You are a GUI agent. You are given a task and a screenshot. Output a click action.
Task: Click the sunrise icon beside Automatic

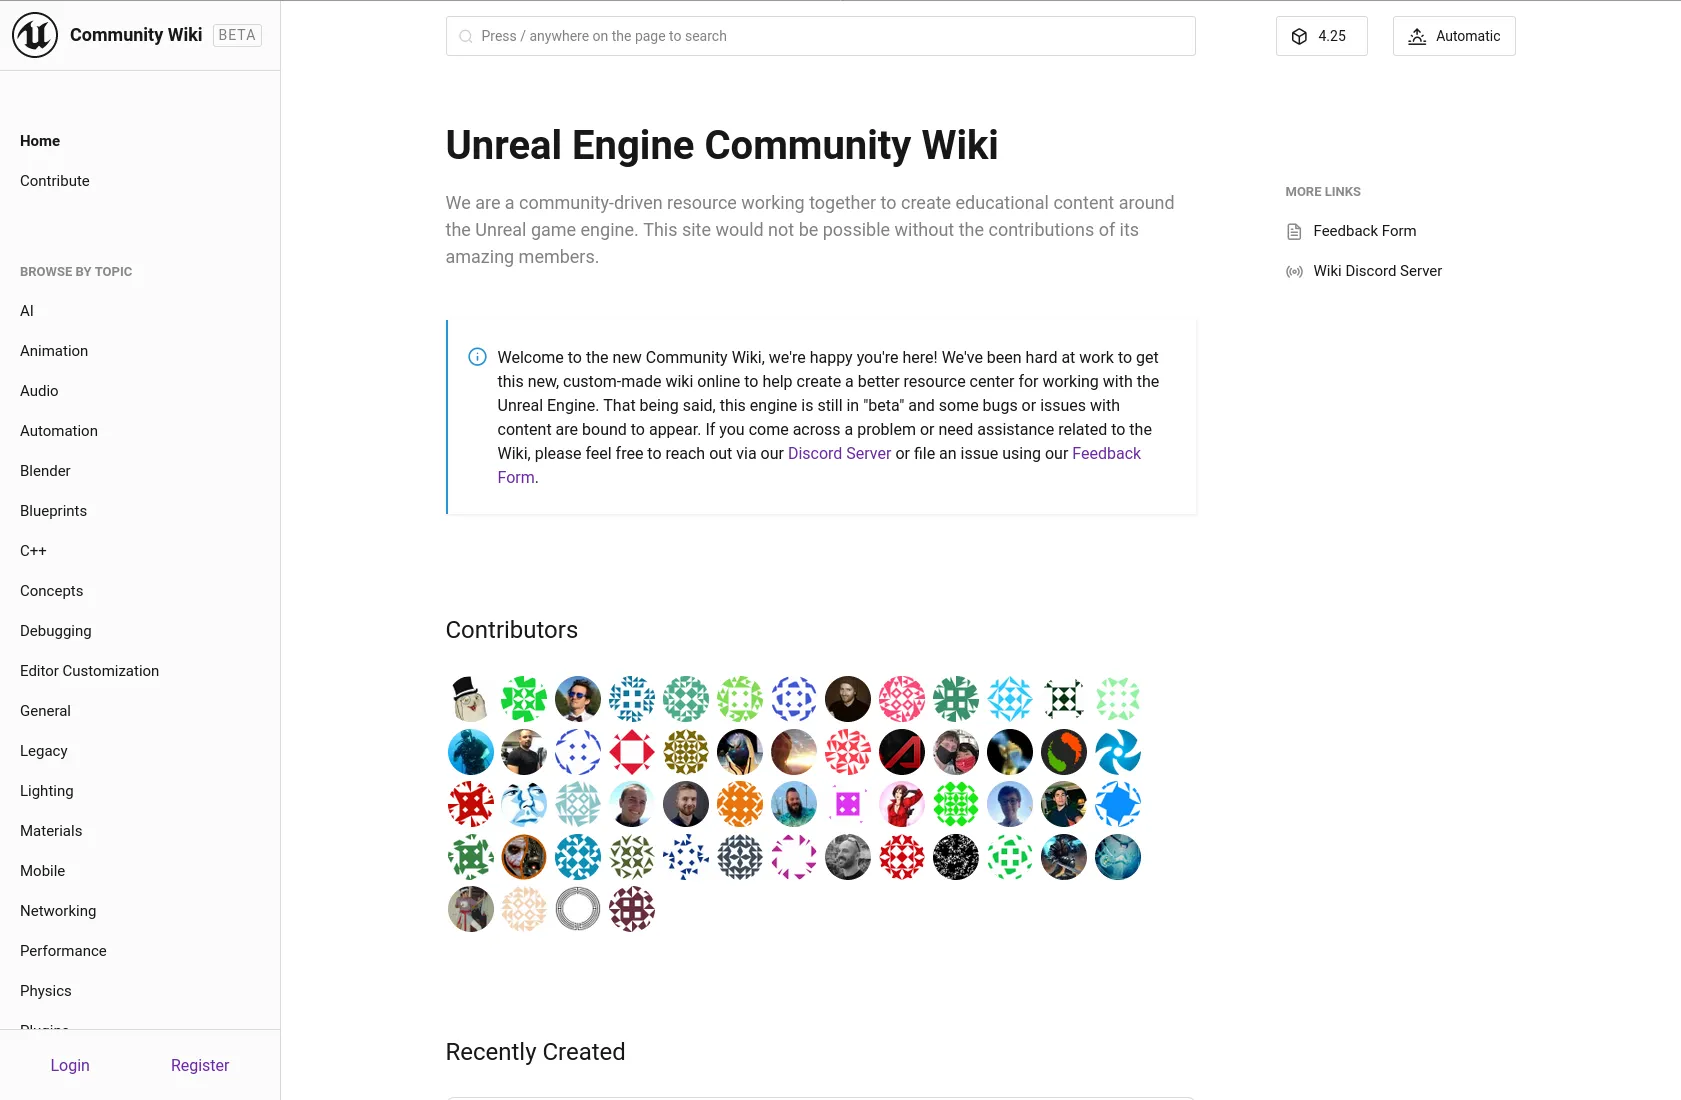pos(1417,36)
